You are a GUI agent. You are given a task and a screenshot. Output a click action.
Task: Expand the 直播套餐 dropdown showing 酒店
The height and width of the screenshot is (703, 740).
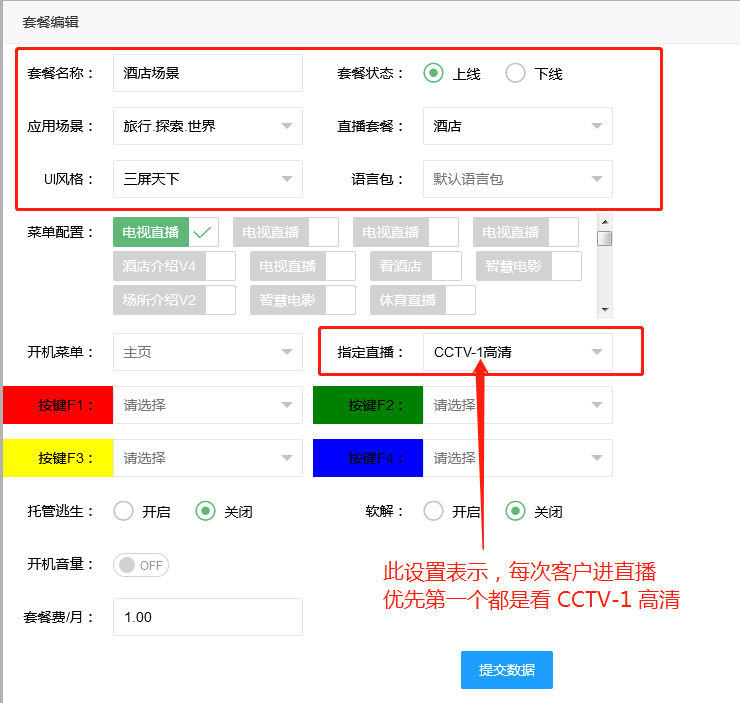(x=517, y=126)
